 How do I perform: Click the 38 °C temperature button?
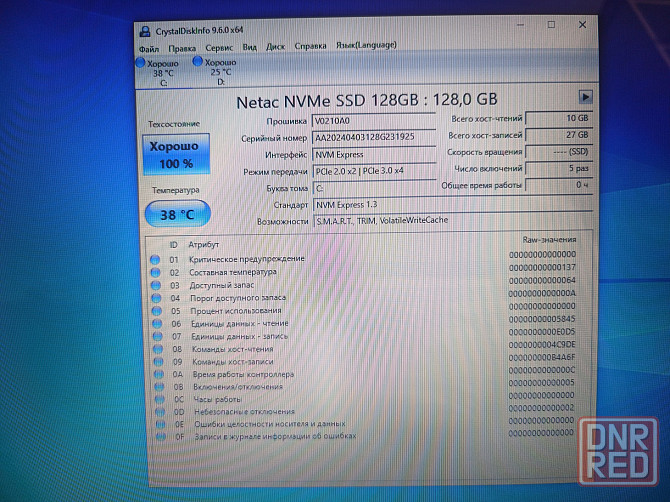178,214
